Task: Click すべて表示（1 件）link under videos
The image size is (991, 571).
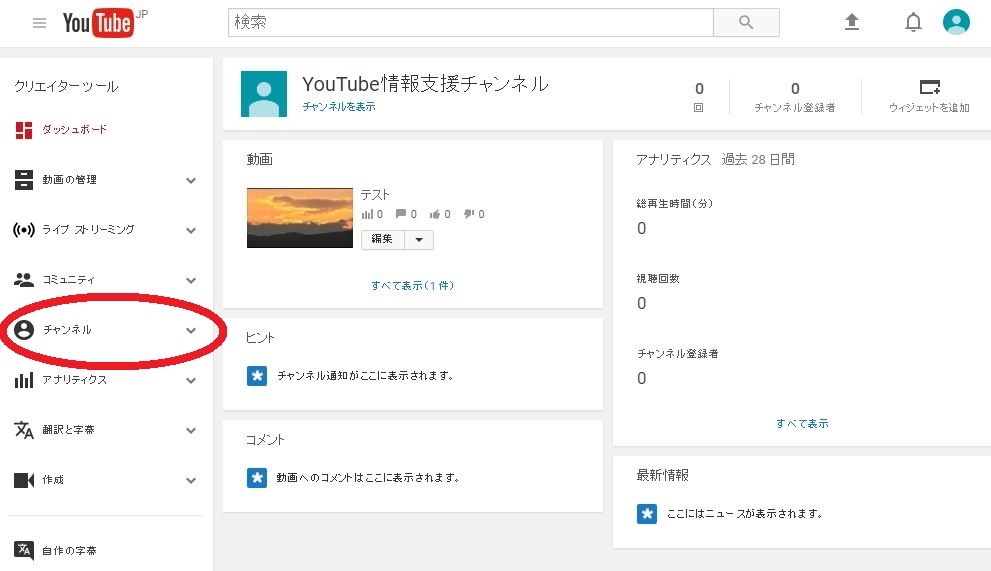Action: [x=413, y=285]
